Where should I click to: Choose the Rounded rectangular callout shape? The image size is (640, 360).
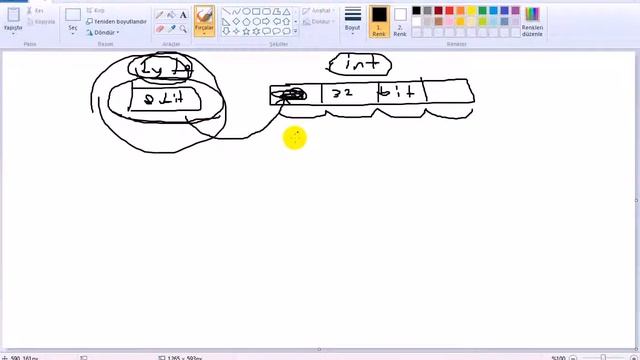coord(266,31)
